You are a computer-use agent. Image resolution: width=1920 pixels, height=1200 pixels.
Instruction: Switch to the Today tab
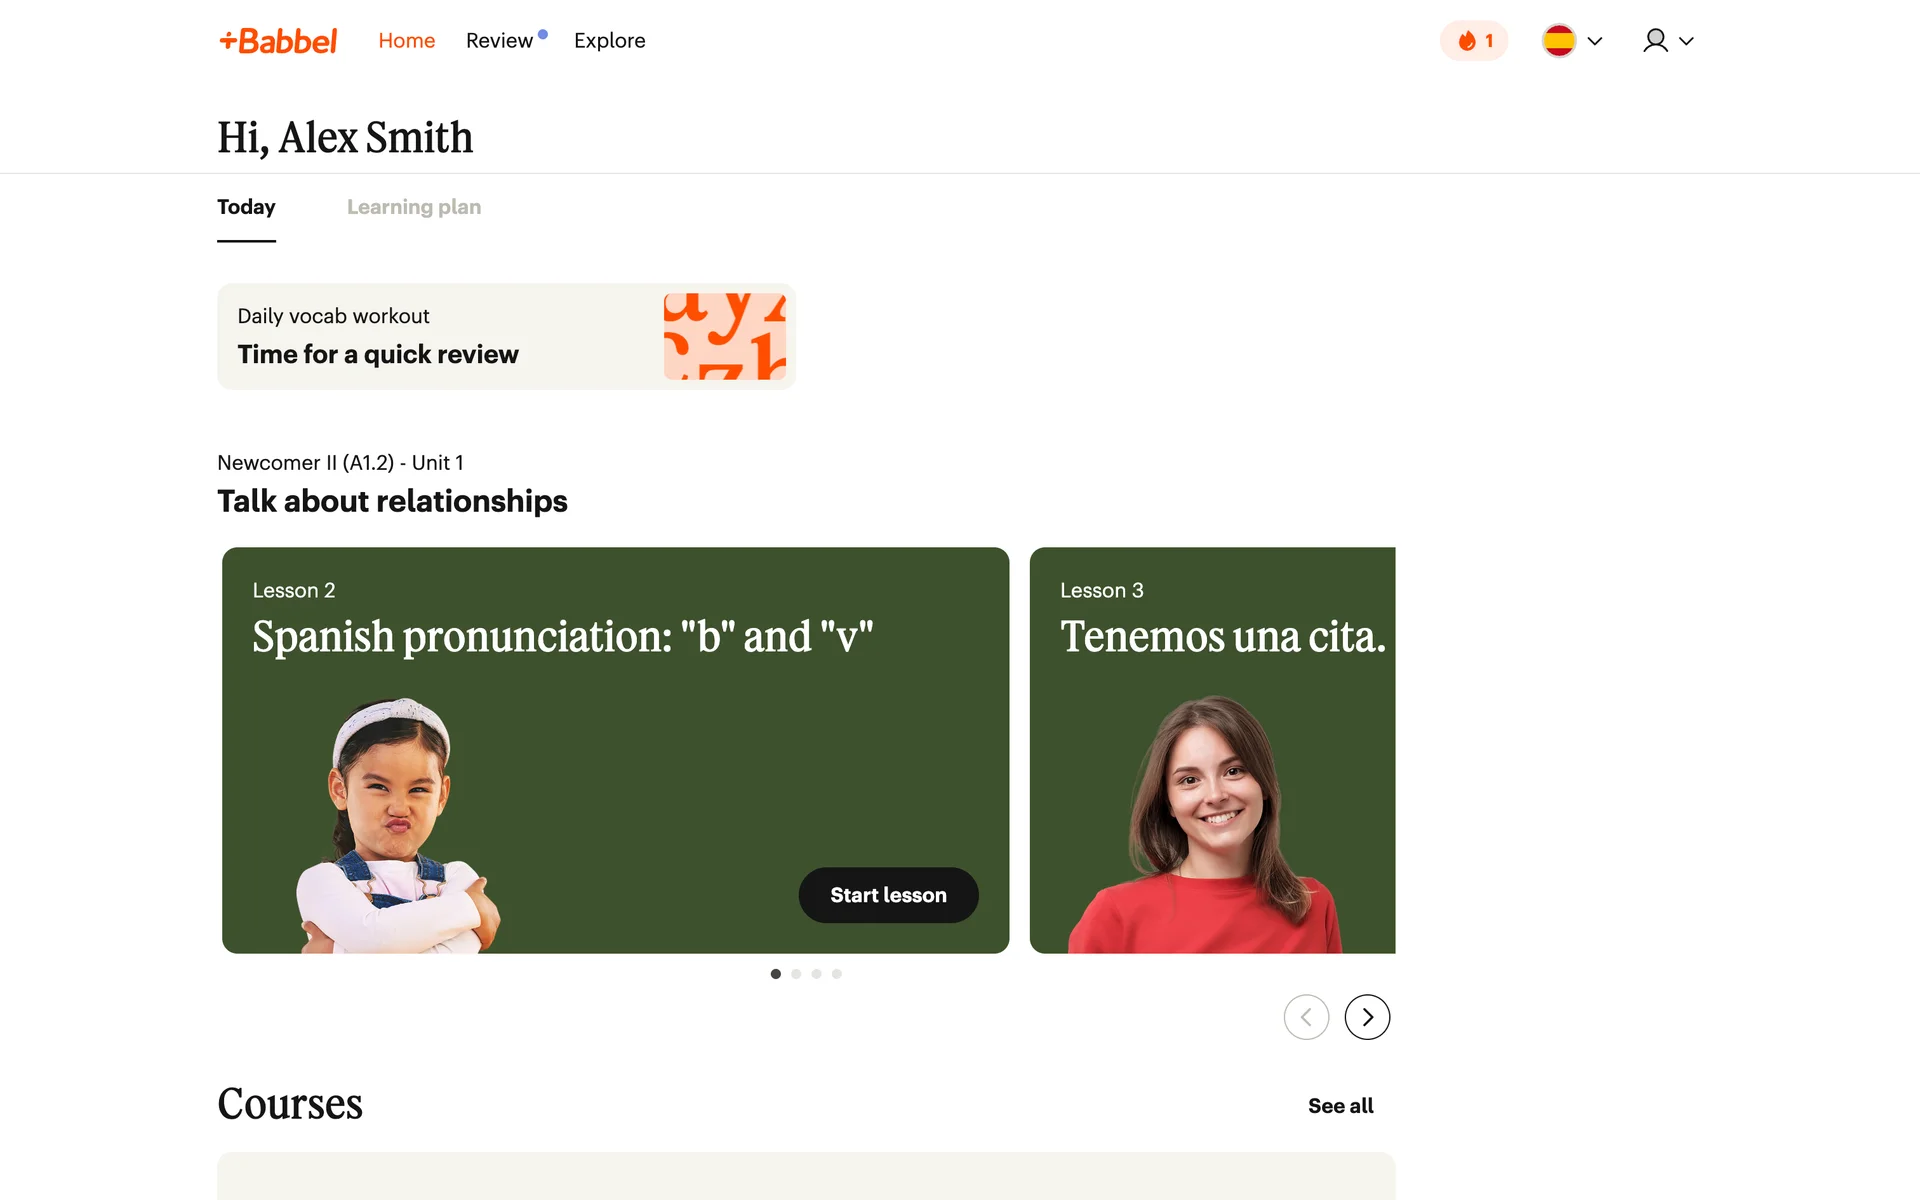pos(246,207)
